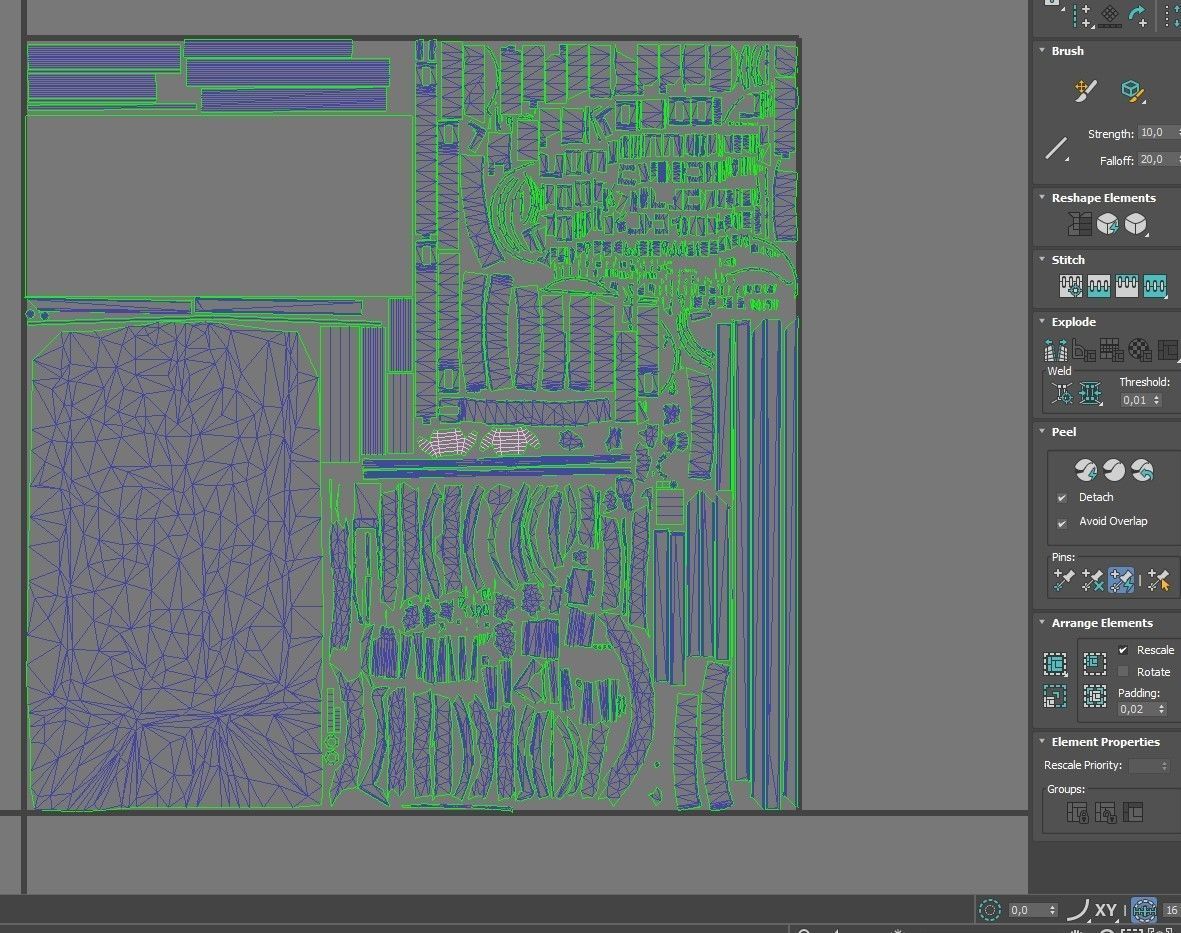Click Pack Normalize icon in Arrange Elements

click(1094, 695)
